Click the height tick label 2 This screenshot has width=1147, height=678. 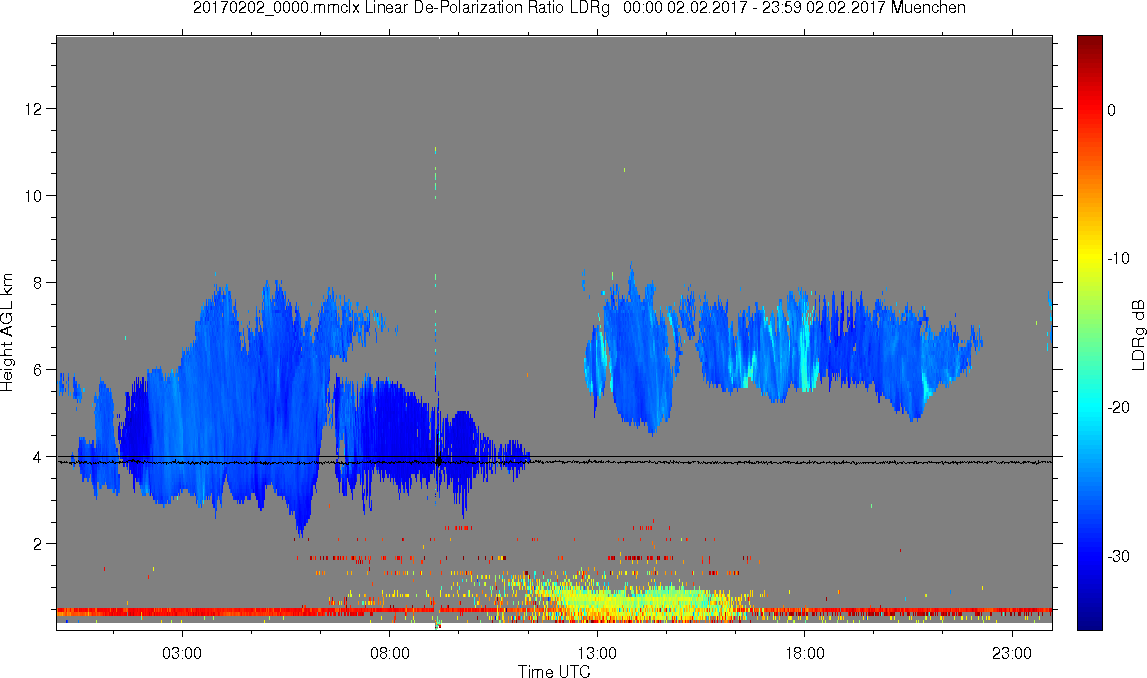point(37,544)
